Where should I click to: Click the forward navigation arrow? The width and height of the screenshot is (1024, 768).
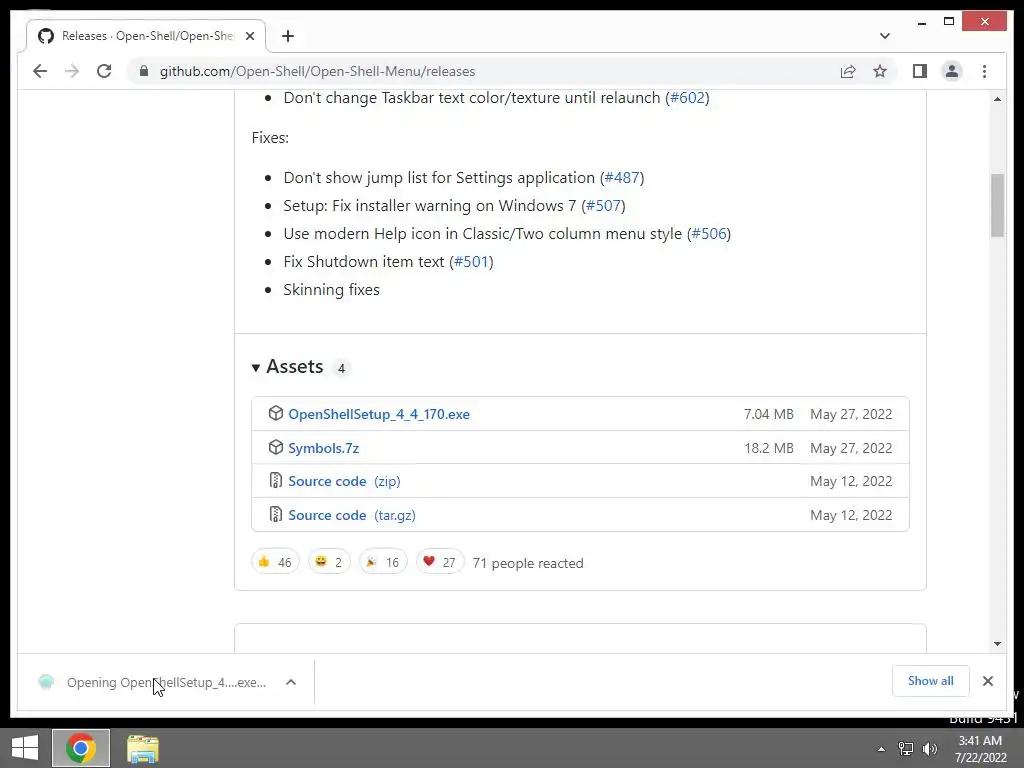pos(72,71)
